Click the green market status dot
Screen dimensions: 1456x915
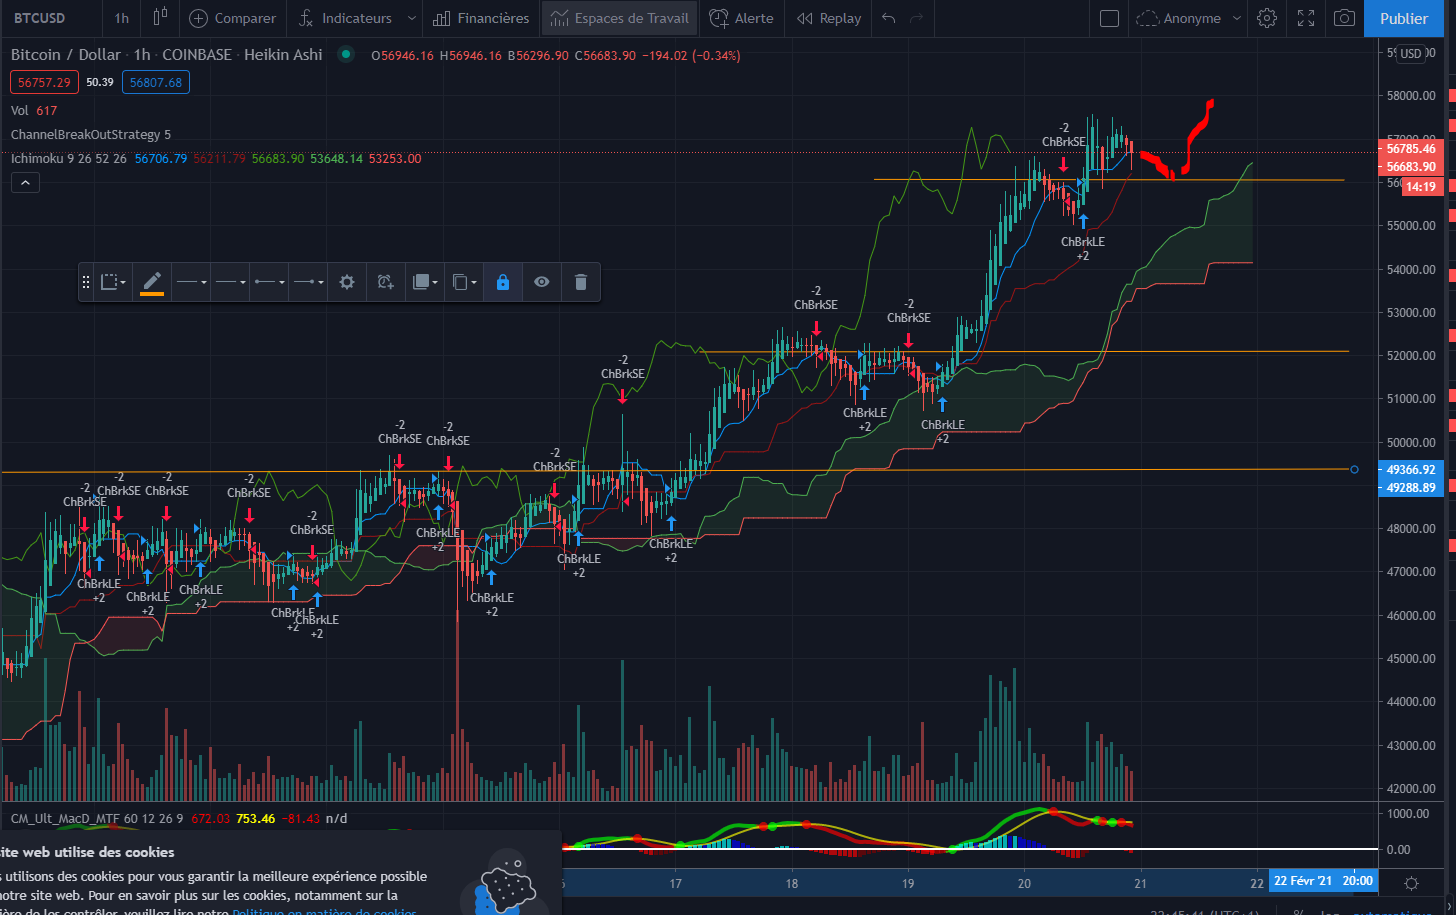tap(346, 54)
